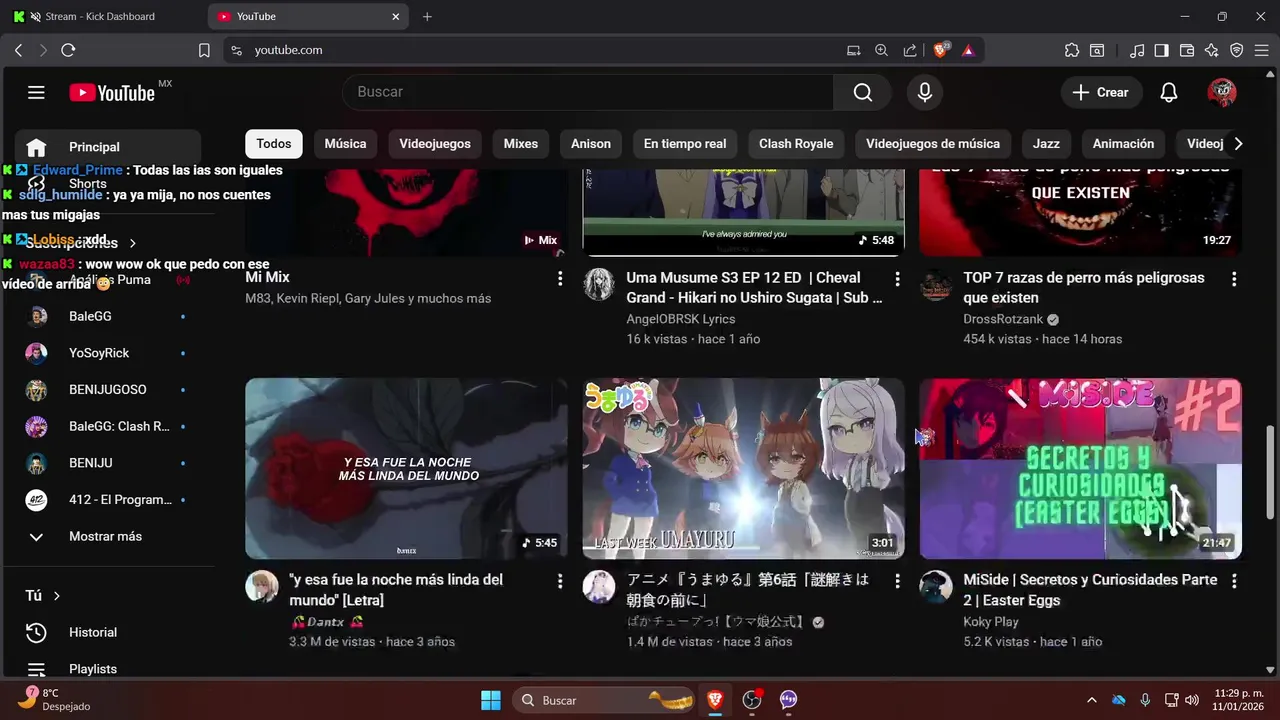Open AngelOBRSK Lyrics channel avatar
The height and width of the screenshot is (720, 1280).
click(x=599, y=284)
